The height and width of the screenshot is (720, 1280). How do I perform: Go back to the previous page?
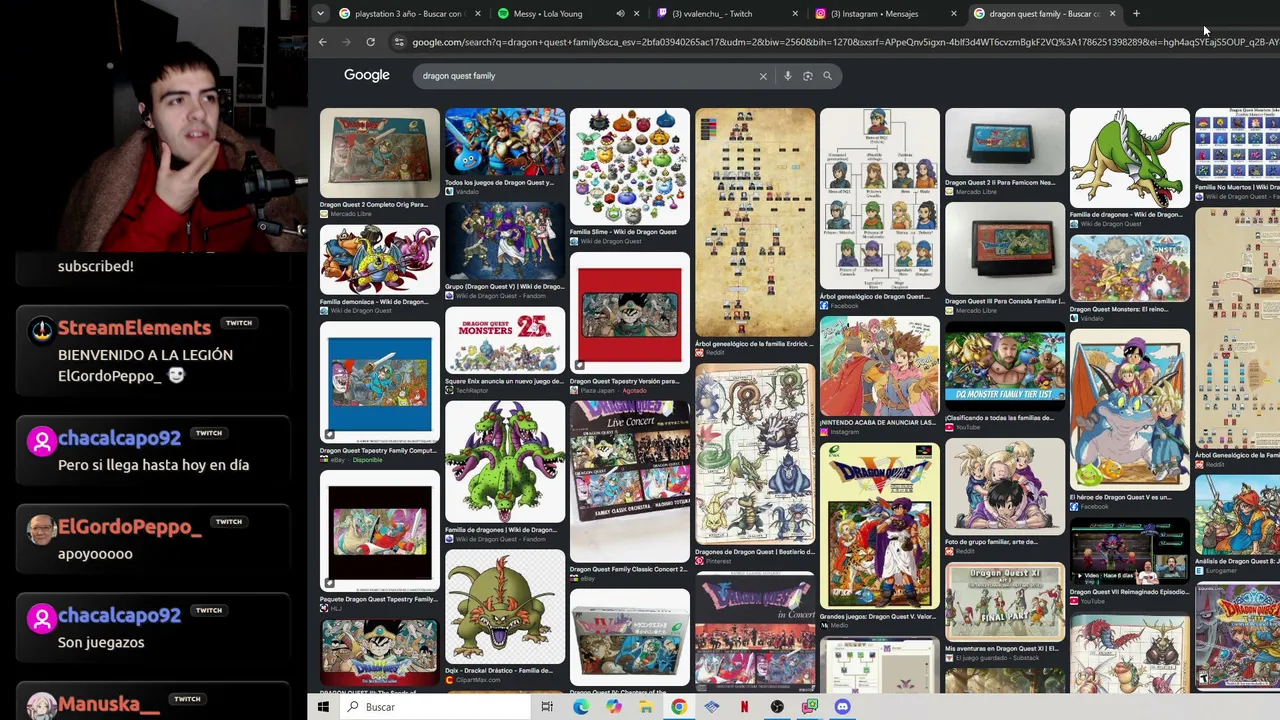tap(322, 42)
